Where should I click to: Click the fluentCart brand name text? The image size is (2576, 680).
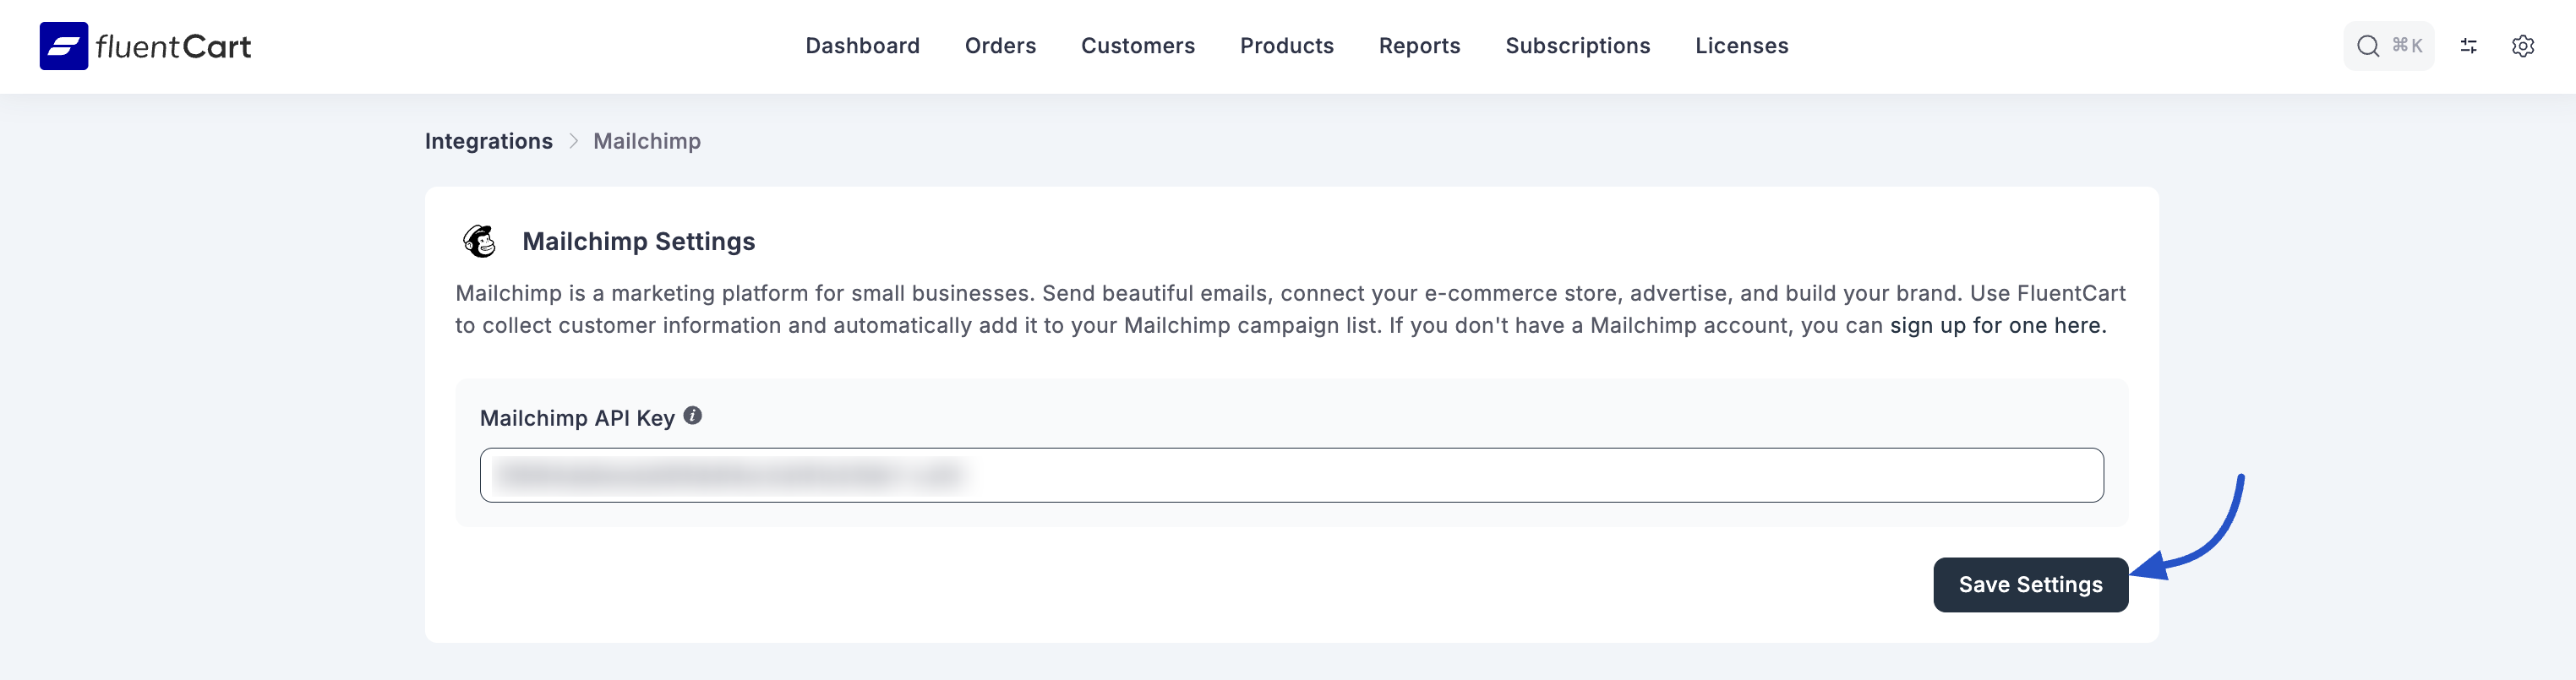click(x=173, y=46)
